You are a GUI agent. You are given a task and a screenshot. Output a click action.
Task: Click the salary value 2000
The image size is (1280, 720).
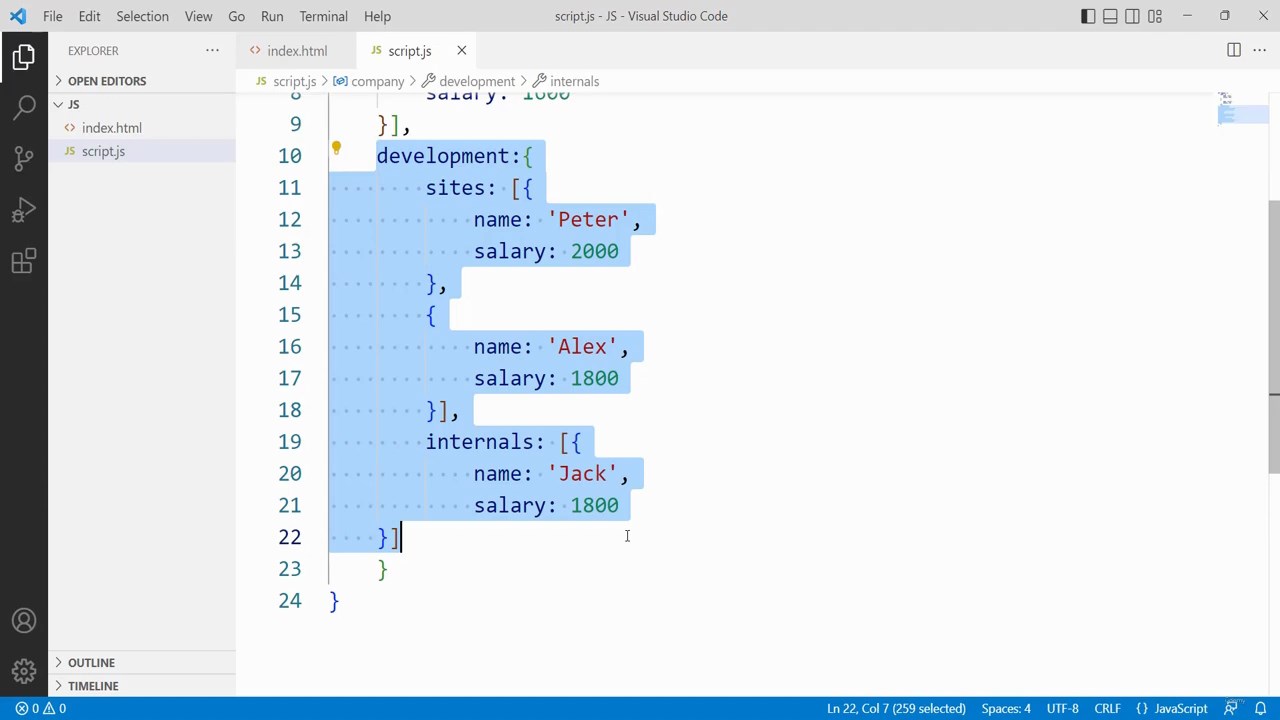pos(595,252)
